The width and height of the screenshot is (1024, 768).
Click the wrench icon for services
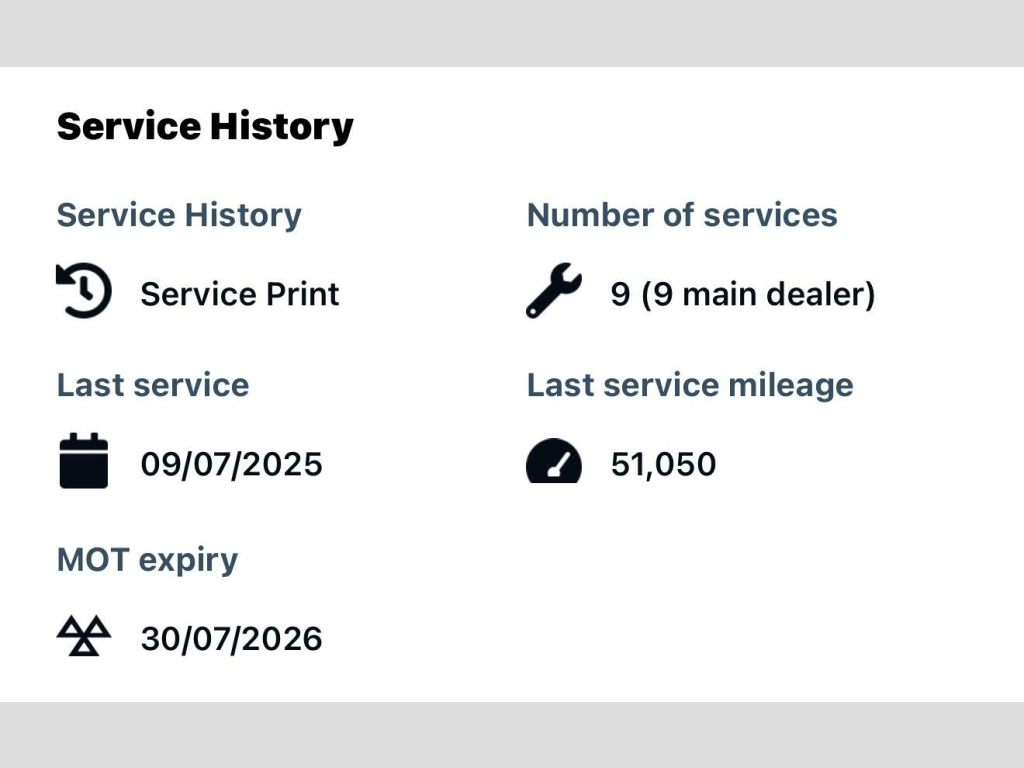(x=554, y=291)
